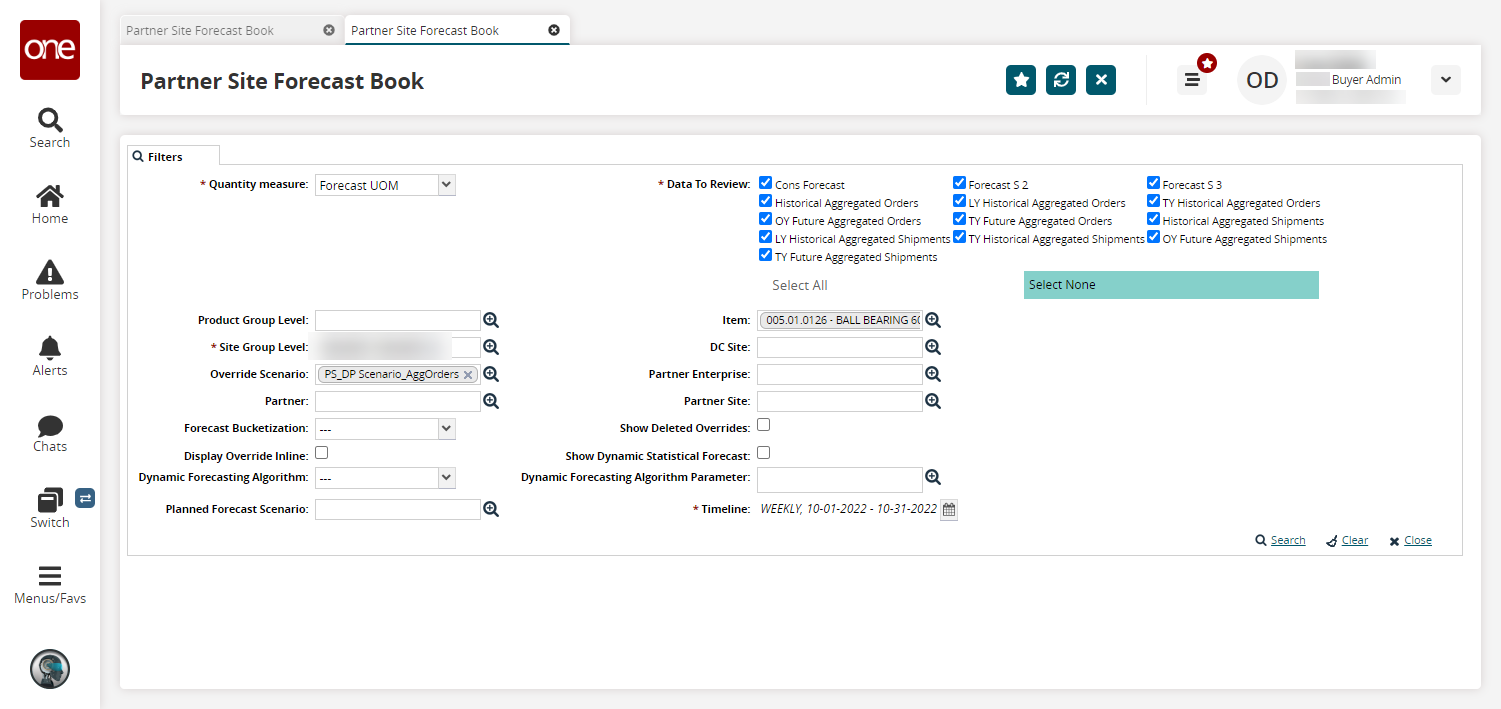Click the star favorite icon in header

coord(1020,80)
